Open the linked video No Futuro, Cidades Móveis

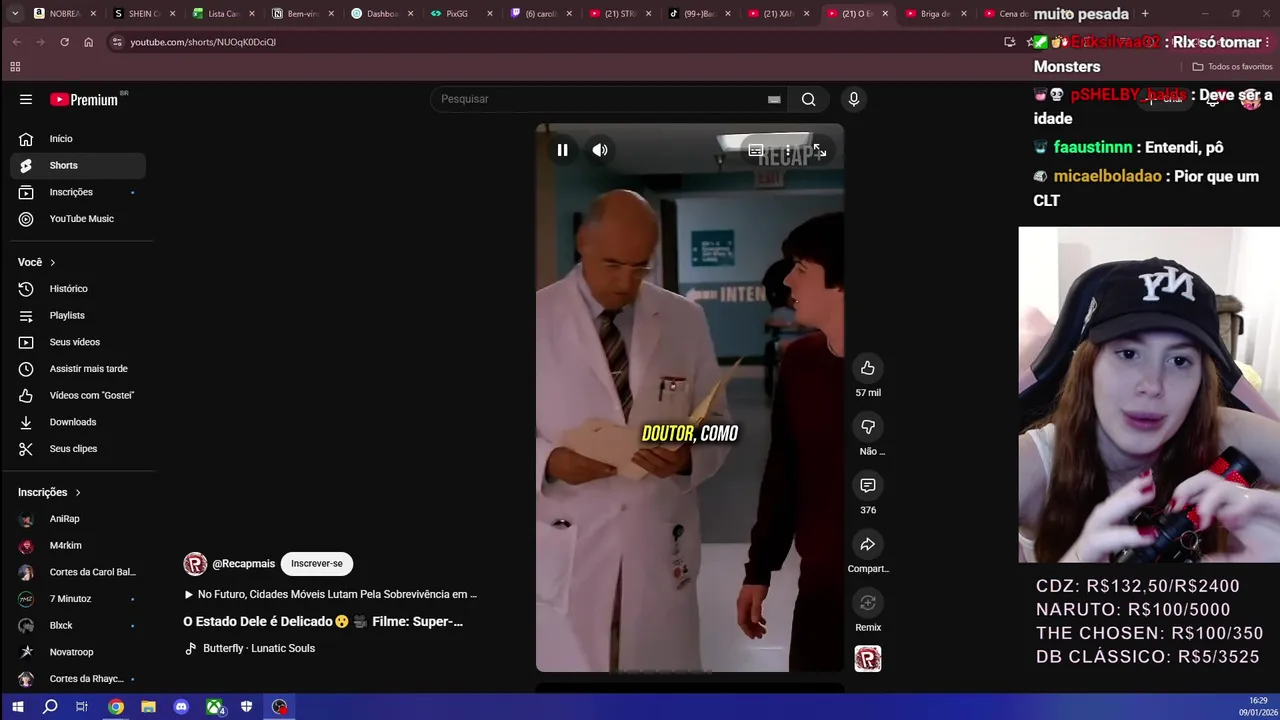[x=330, y=594]
